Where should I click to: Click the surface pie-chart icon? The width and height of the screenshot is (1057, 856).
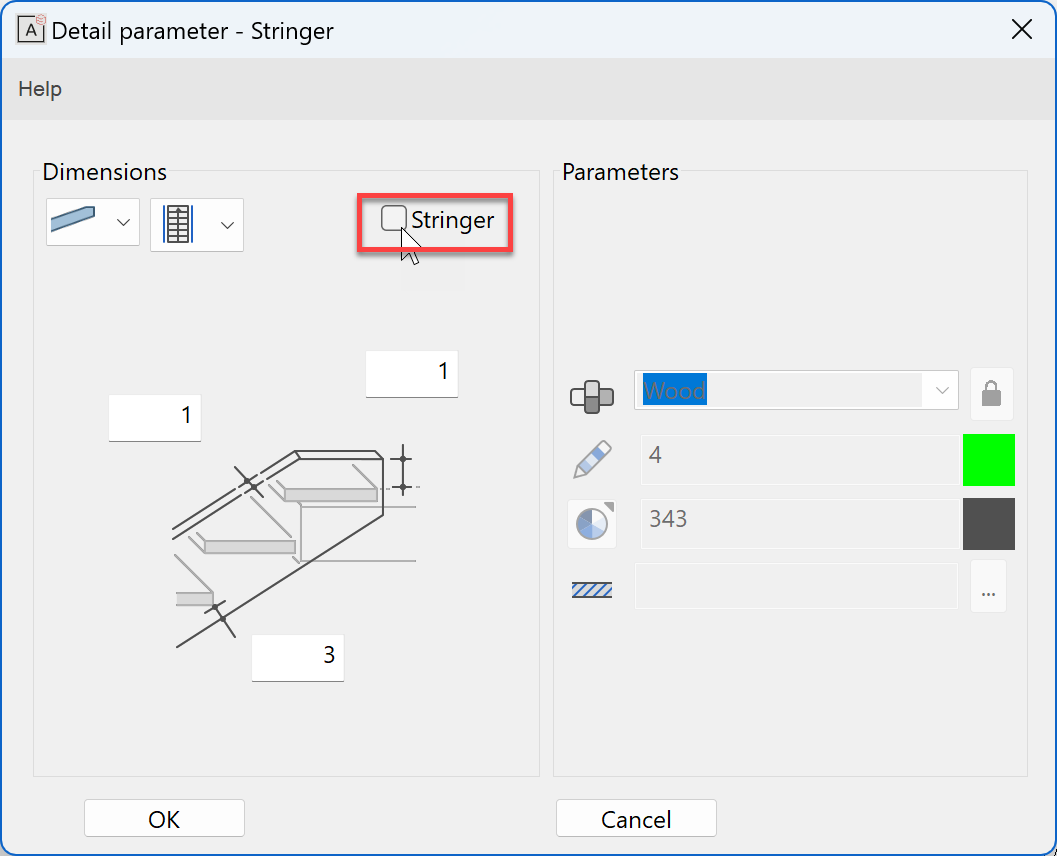tap(591, 524)
